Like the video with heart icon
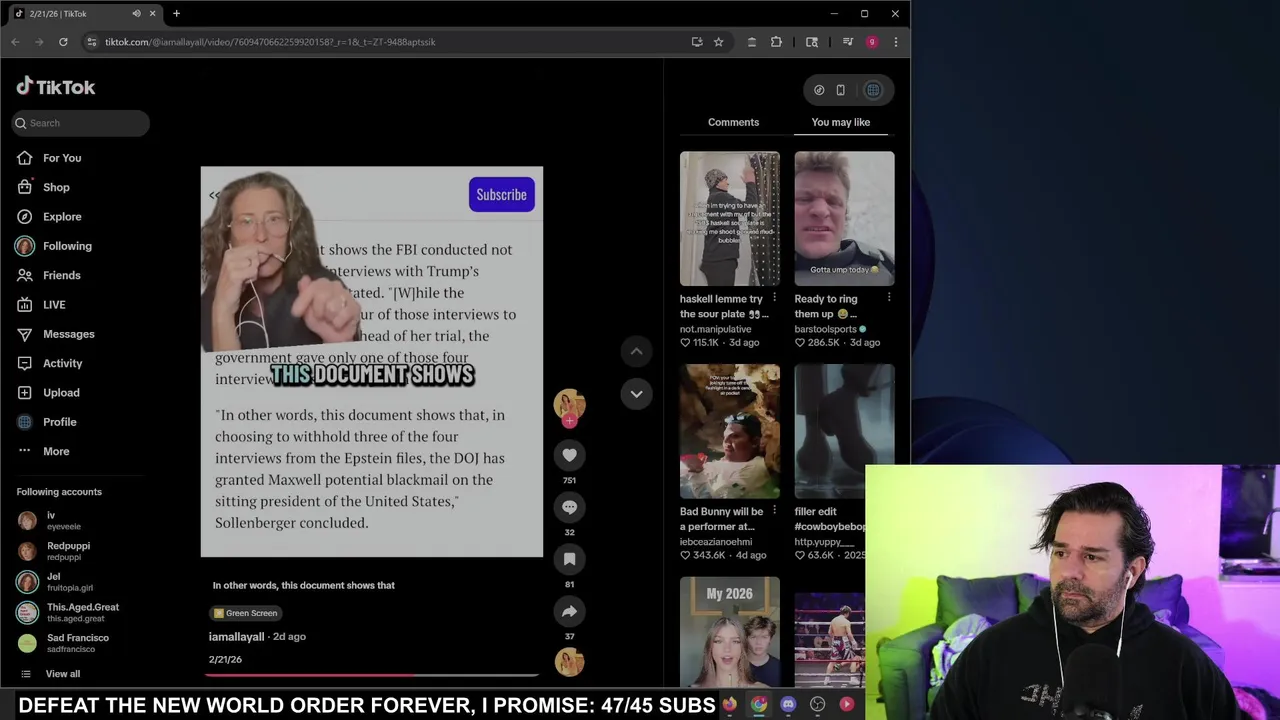 [569, 455]
